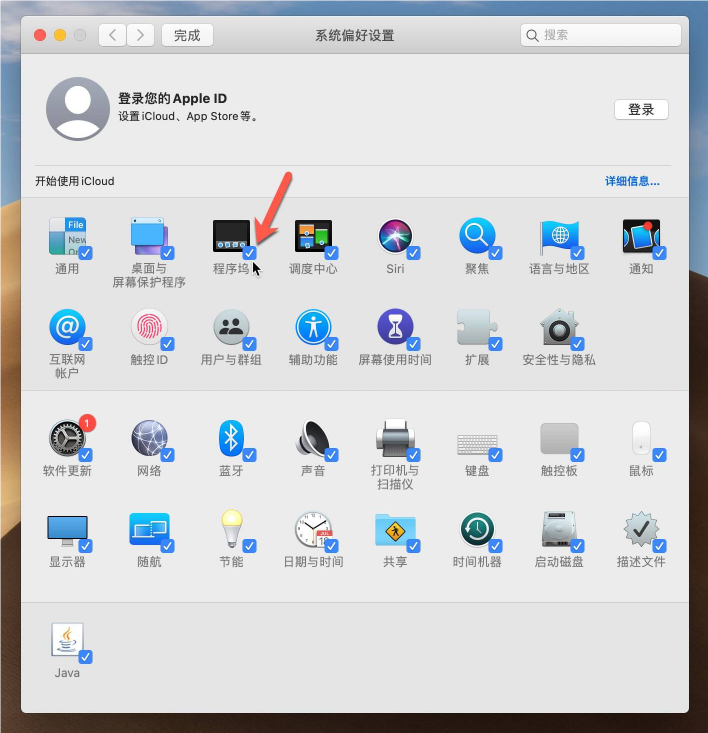Open the Siri preference icon

click(395, 236)
